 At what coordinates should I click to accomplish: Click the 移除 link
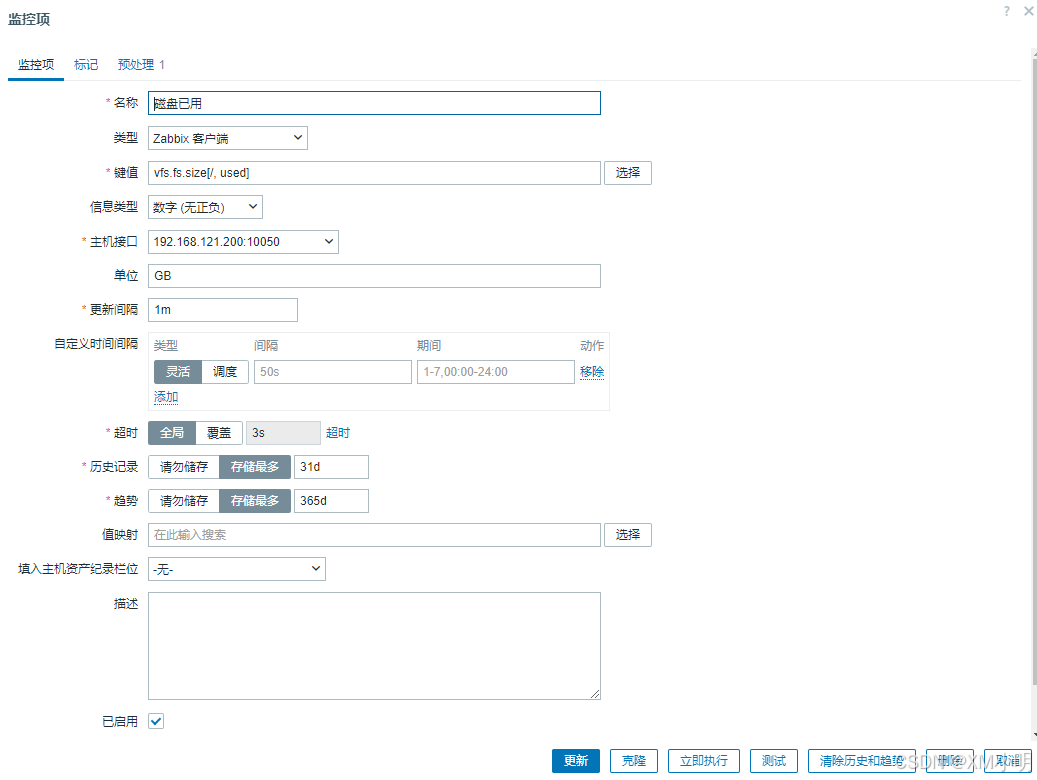click(592, 372)
